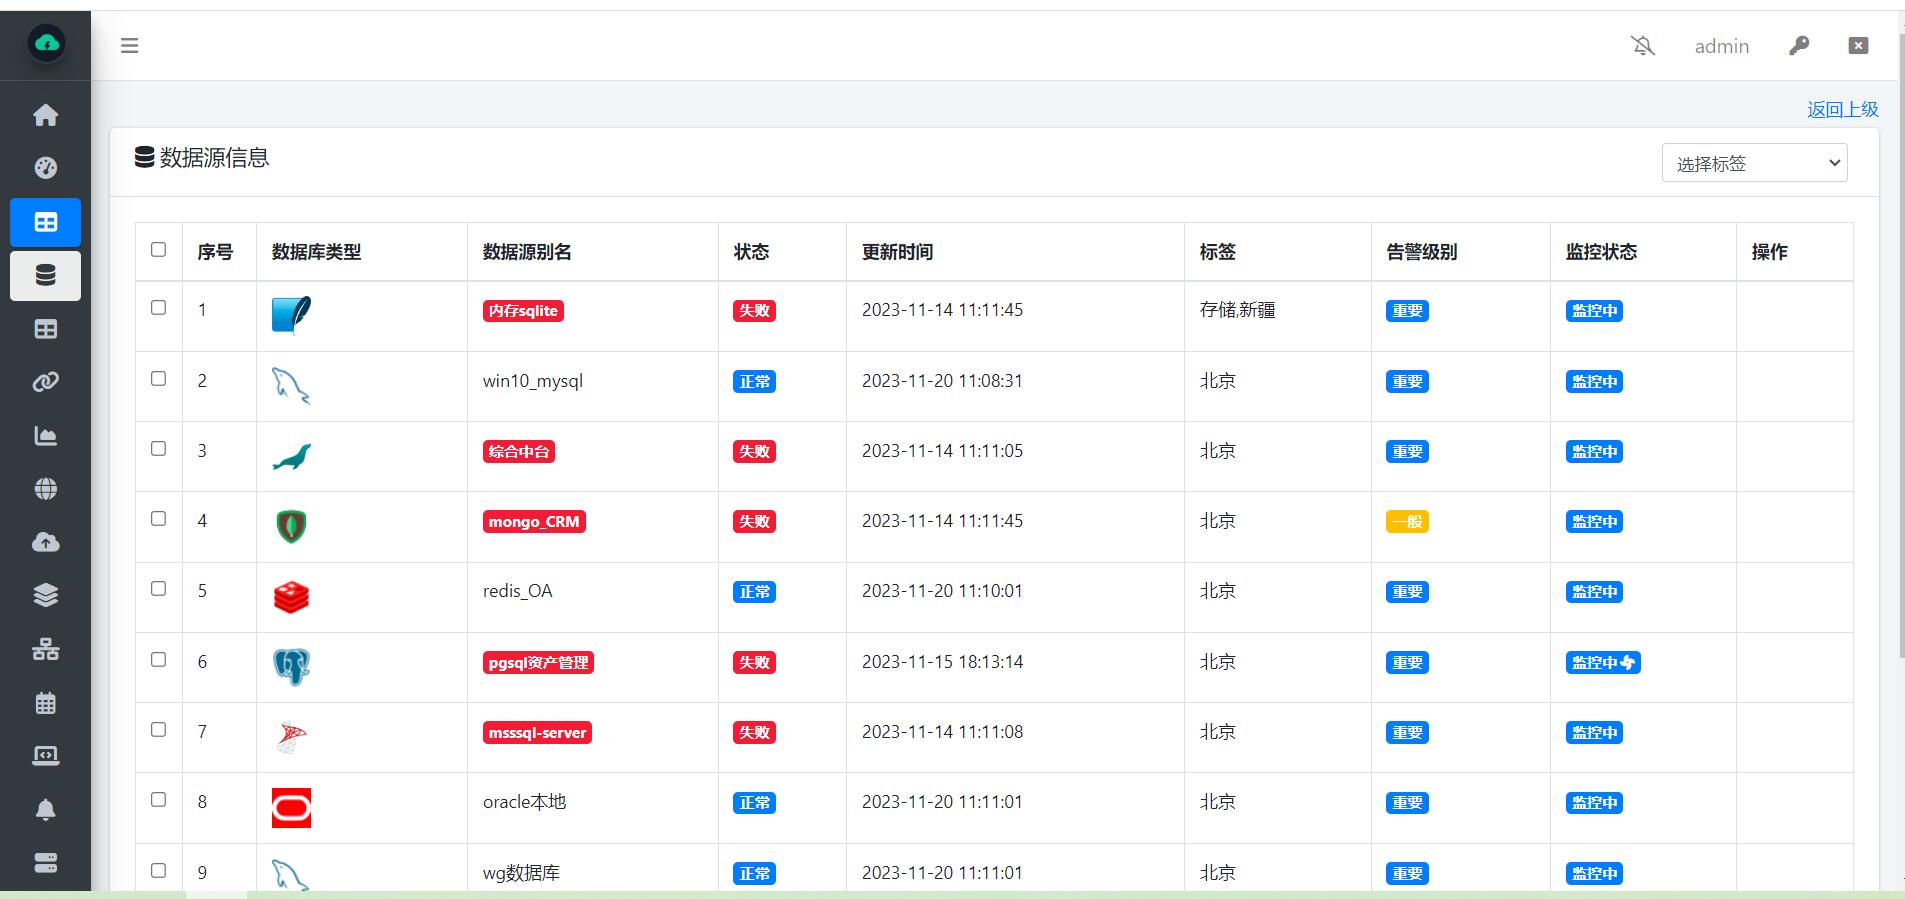This screenshot has height=899, width=1905.
Task: Click the PostgreSQL elephant logo in row 6
Action: click(291, 667)
